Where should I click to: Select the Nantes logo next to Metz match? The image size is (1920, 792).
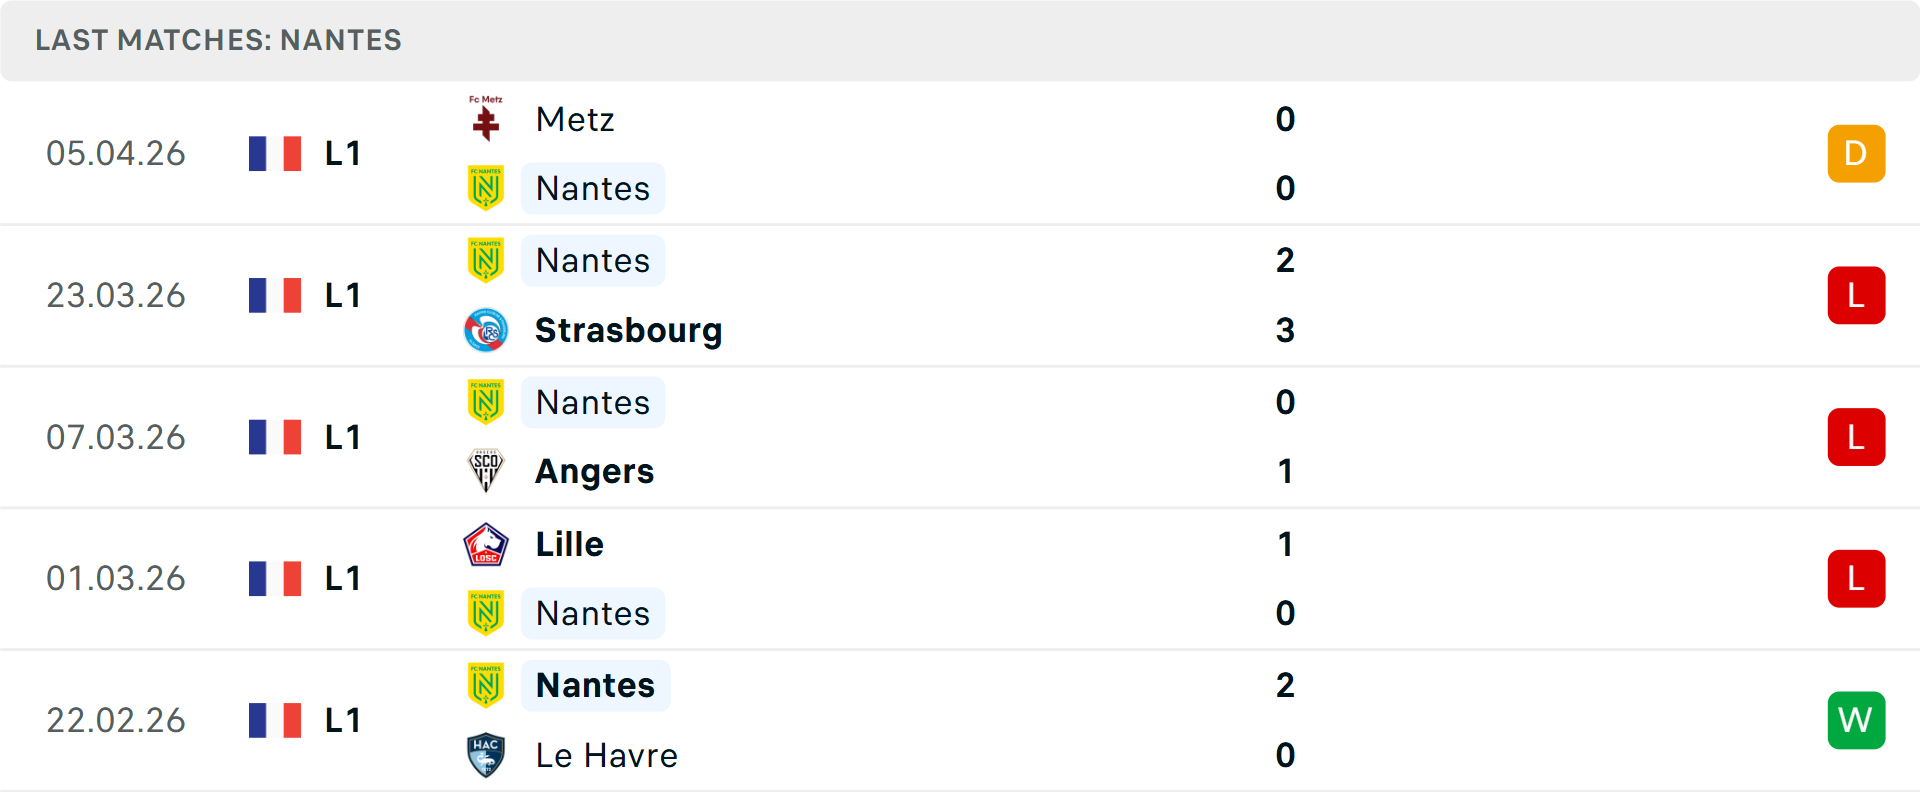(x=486, y=188)
